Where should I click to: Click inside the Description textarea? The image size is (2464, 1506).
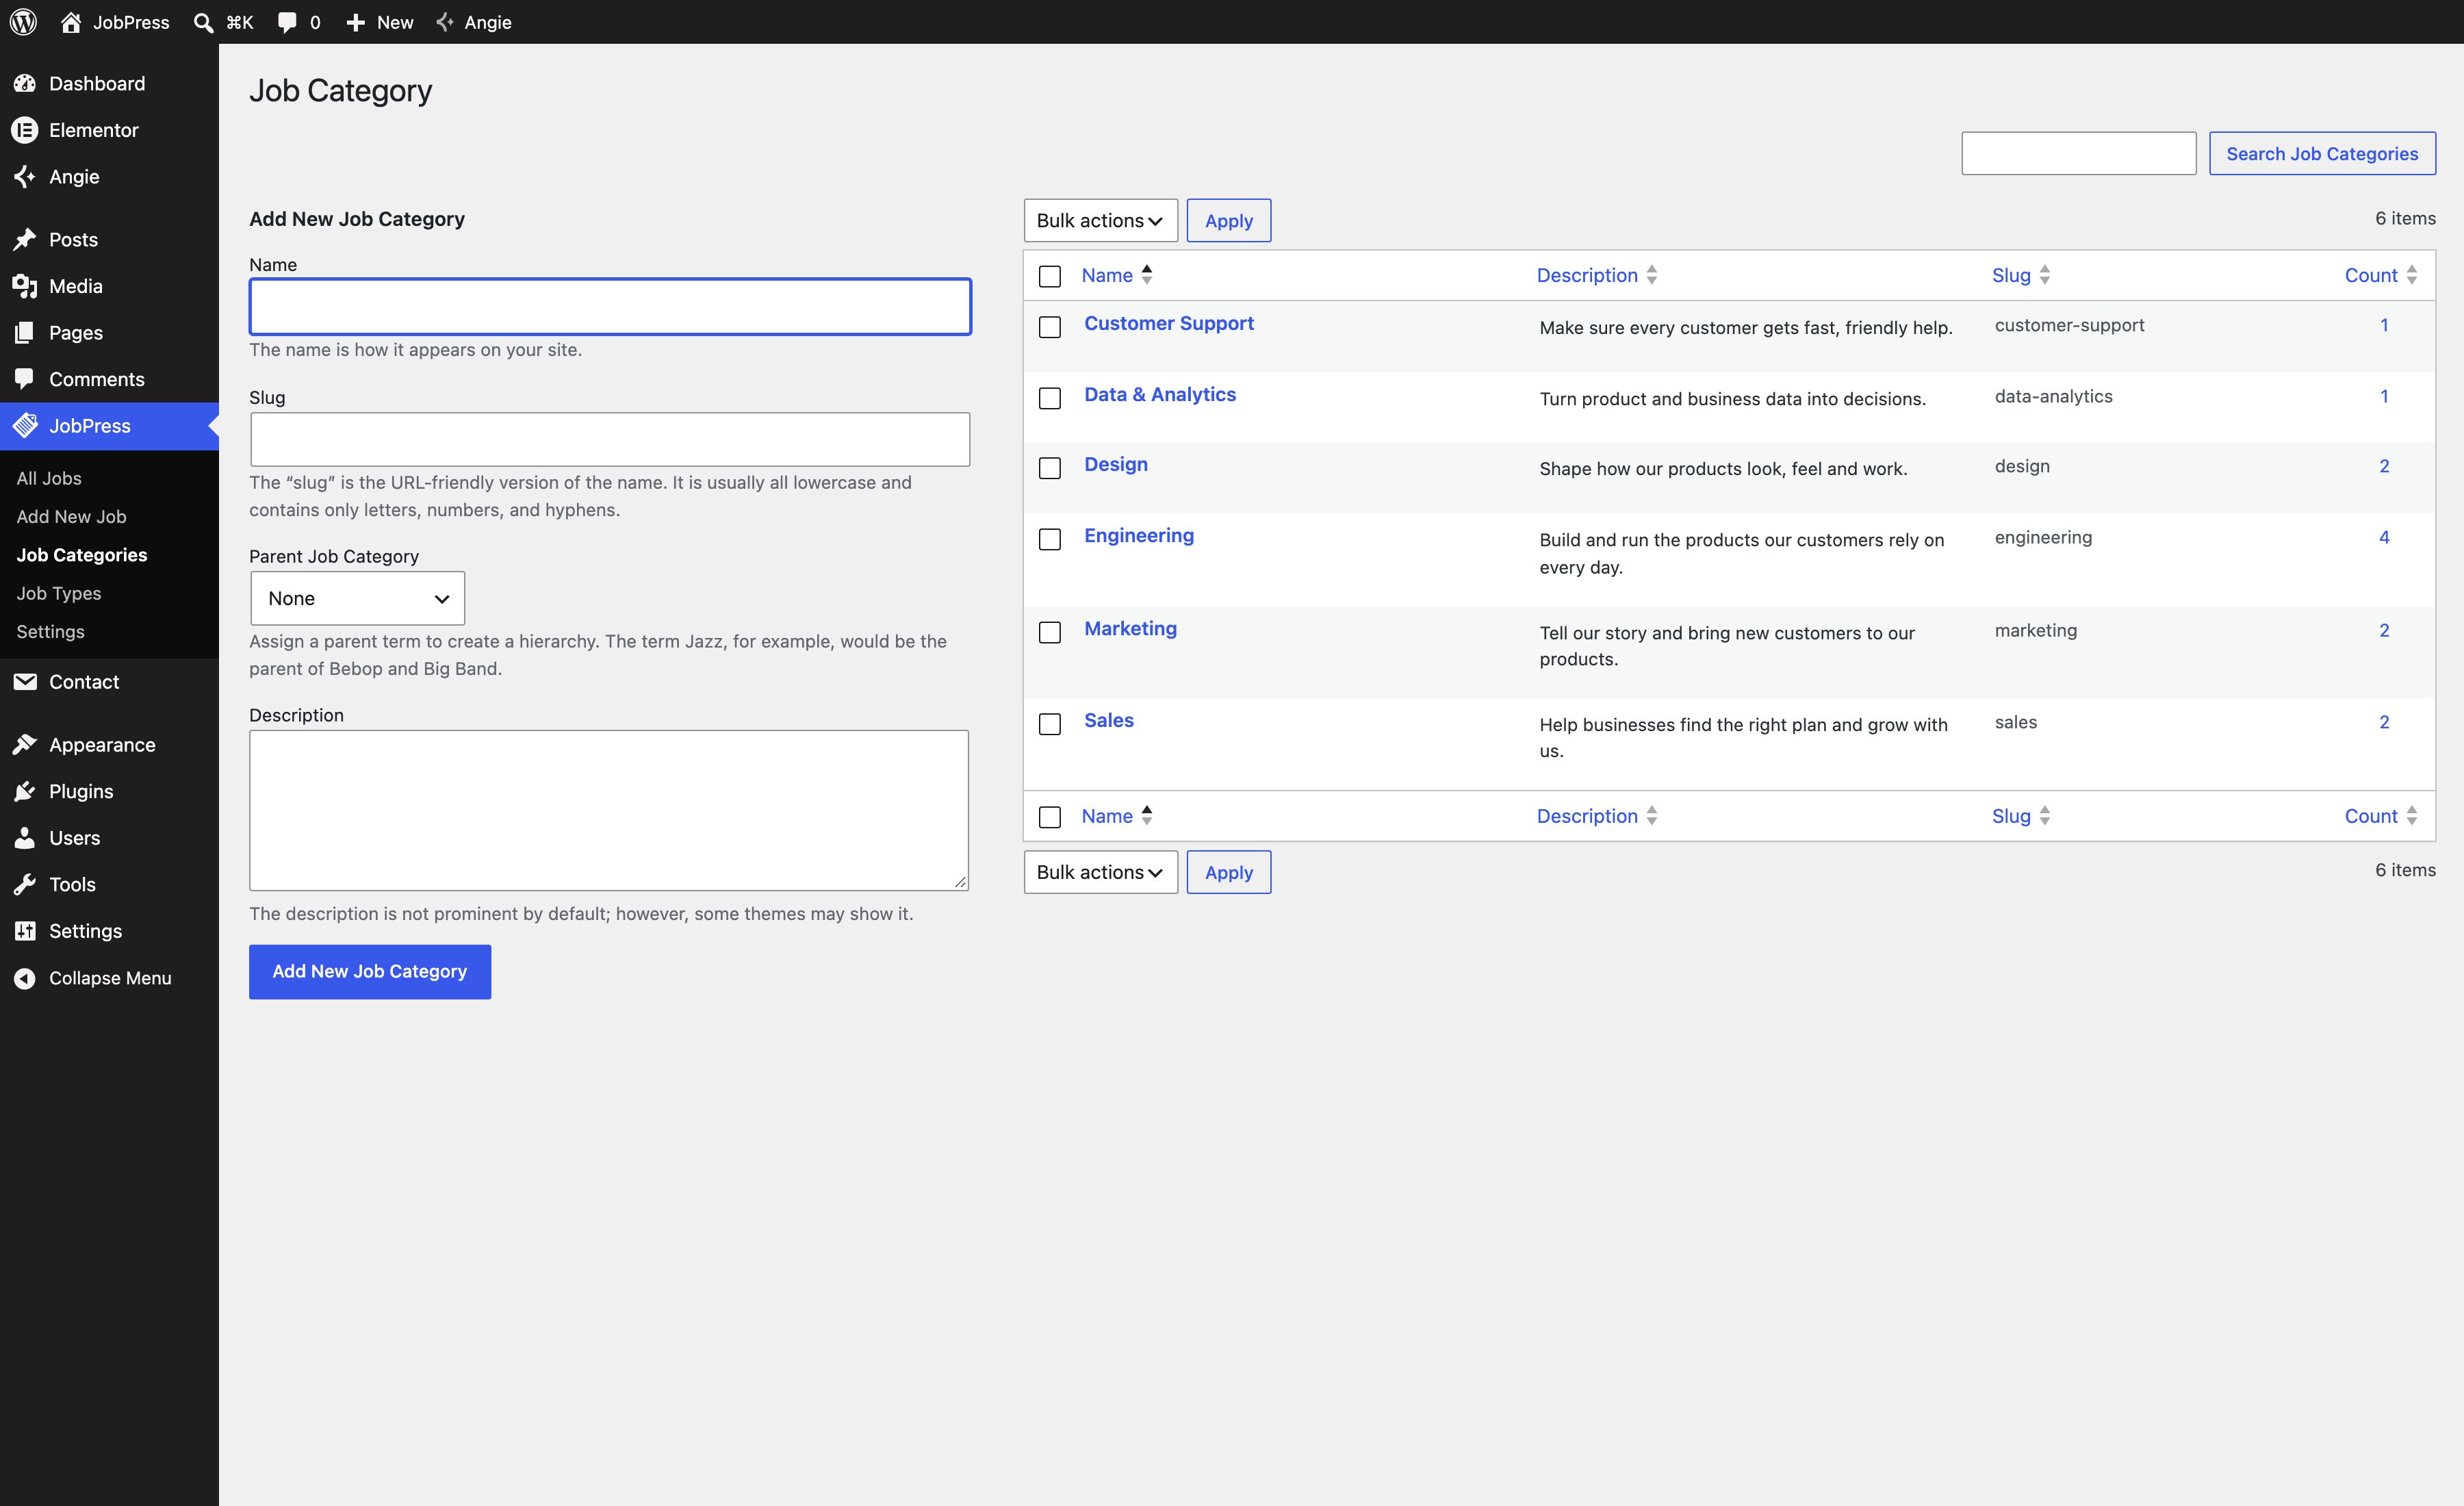[609, 810]
